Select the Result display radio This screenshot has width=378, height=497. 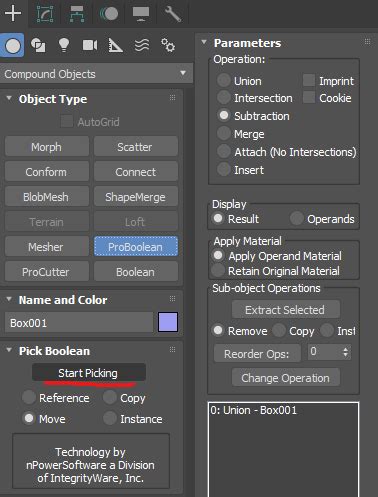pyautogui.click(x=218, y=218)
